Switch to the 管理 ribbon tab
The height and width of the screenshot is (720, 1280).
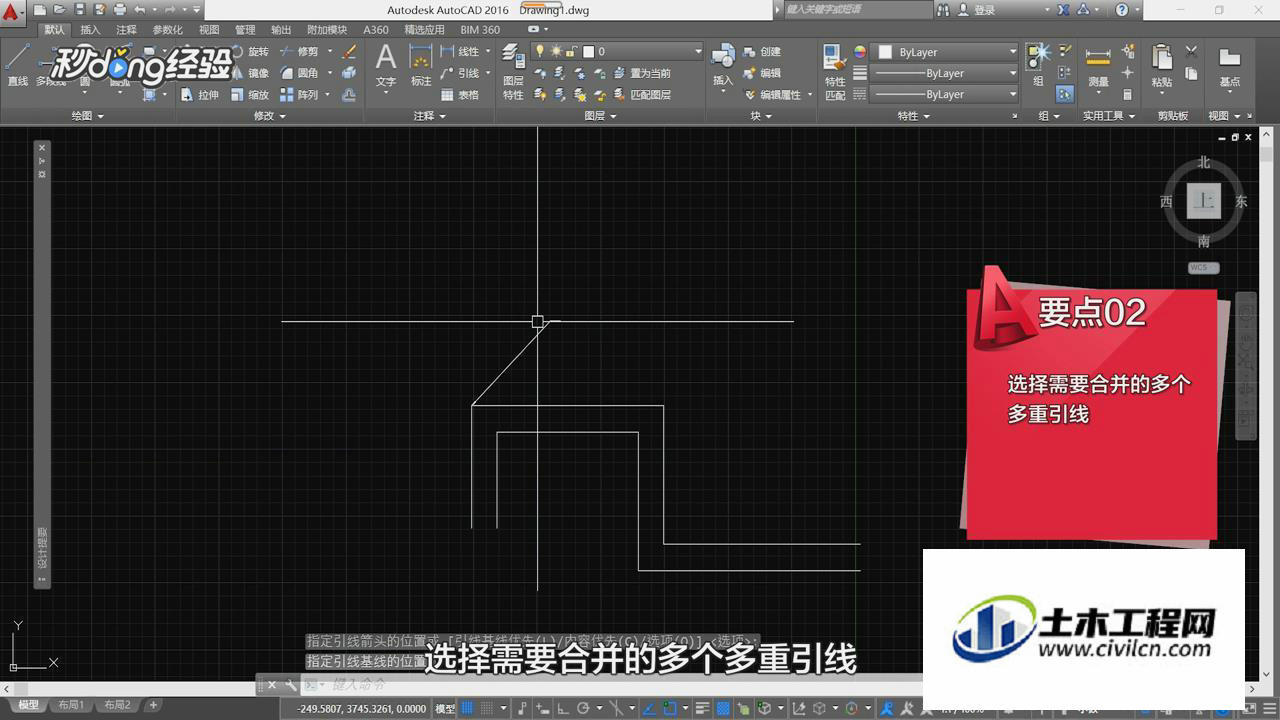point(245,30)
